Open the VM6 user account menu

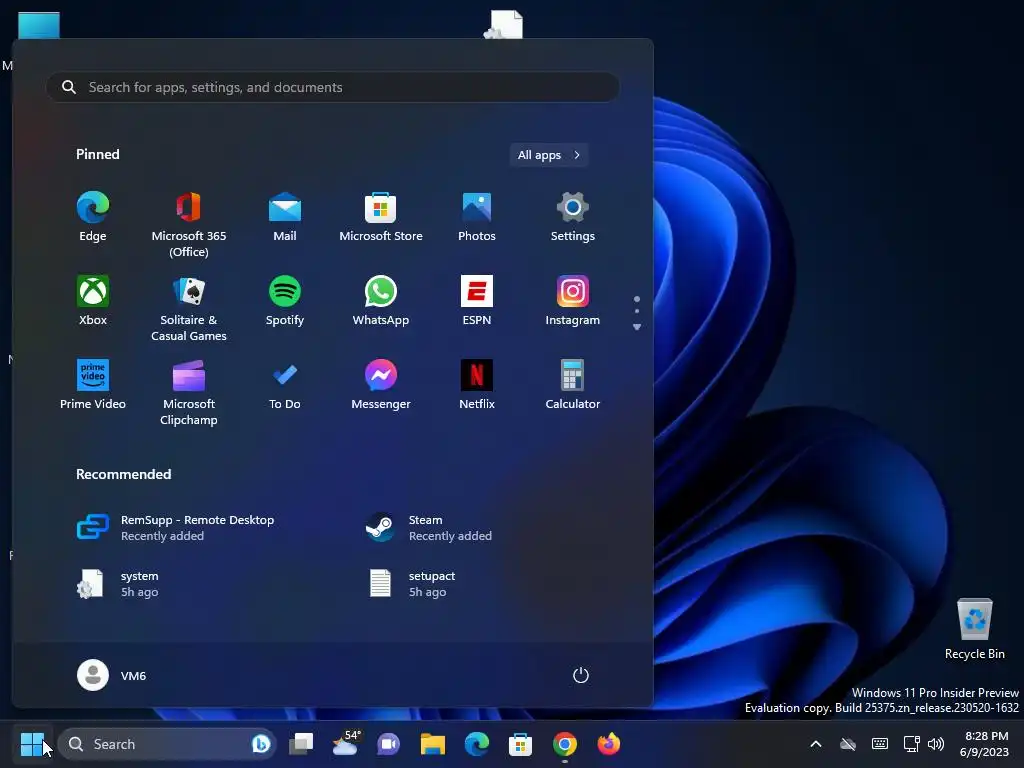pos(112,675)
